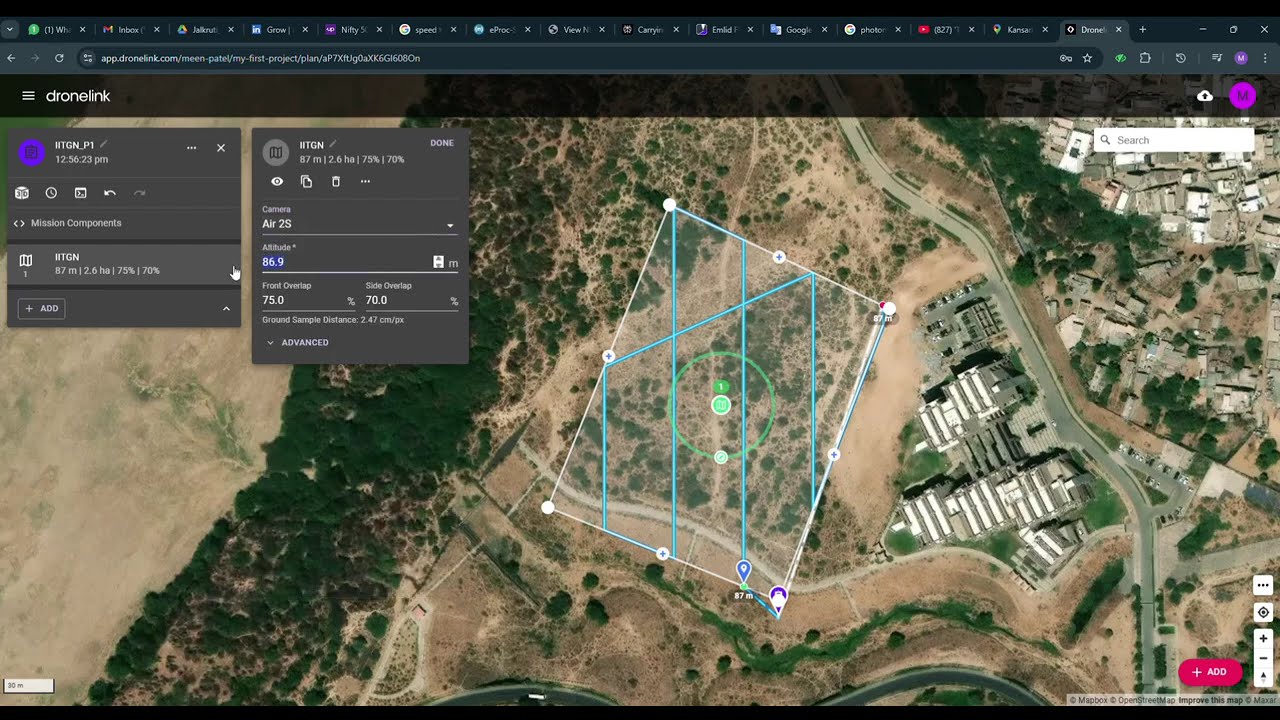This screenshot has height=720, width=1280.
Task: Reload the Dronelink page
Action: 59,58
